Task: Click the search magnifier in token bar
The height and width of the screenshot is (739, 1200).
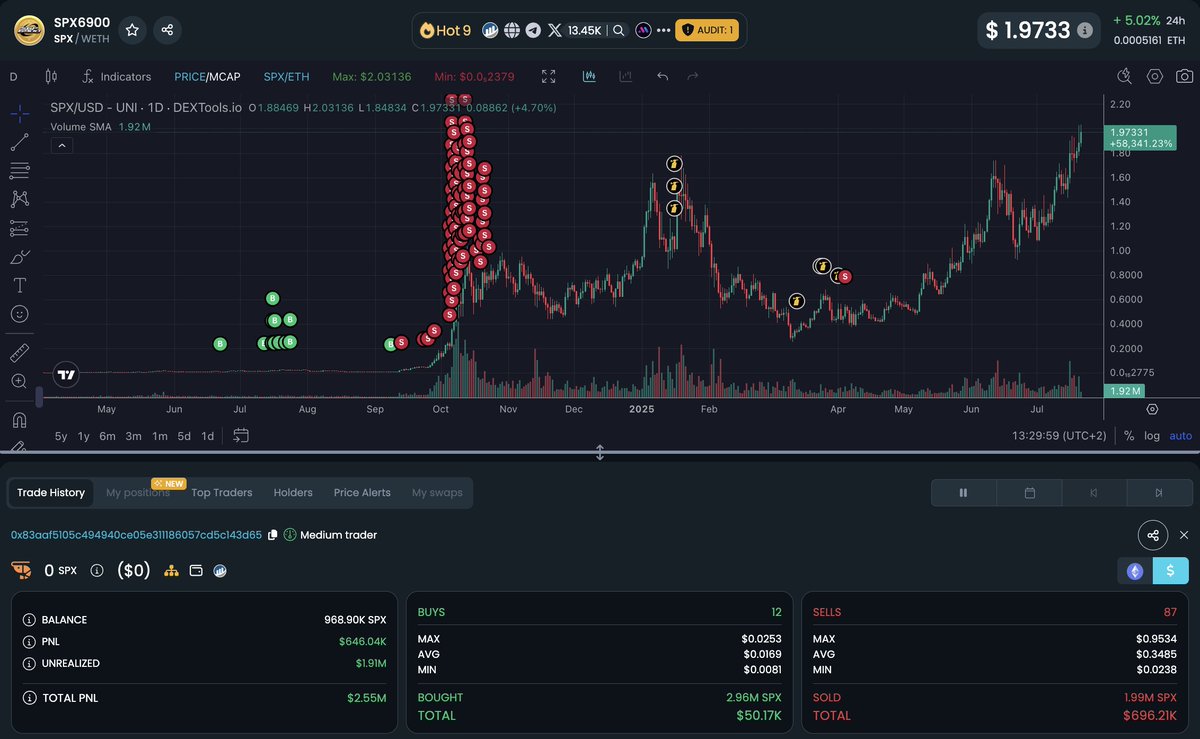Action: click(x=619, y=30)
